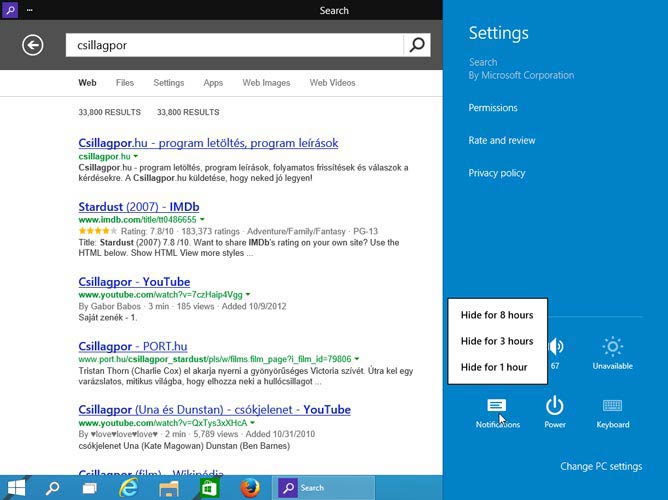Choose Hide for 1 hour
Image resolution: width=668 pixels, height=500 pixels.
tap(494, 367)
